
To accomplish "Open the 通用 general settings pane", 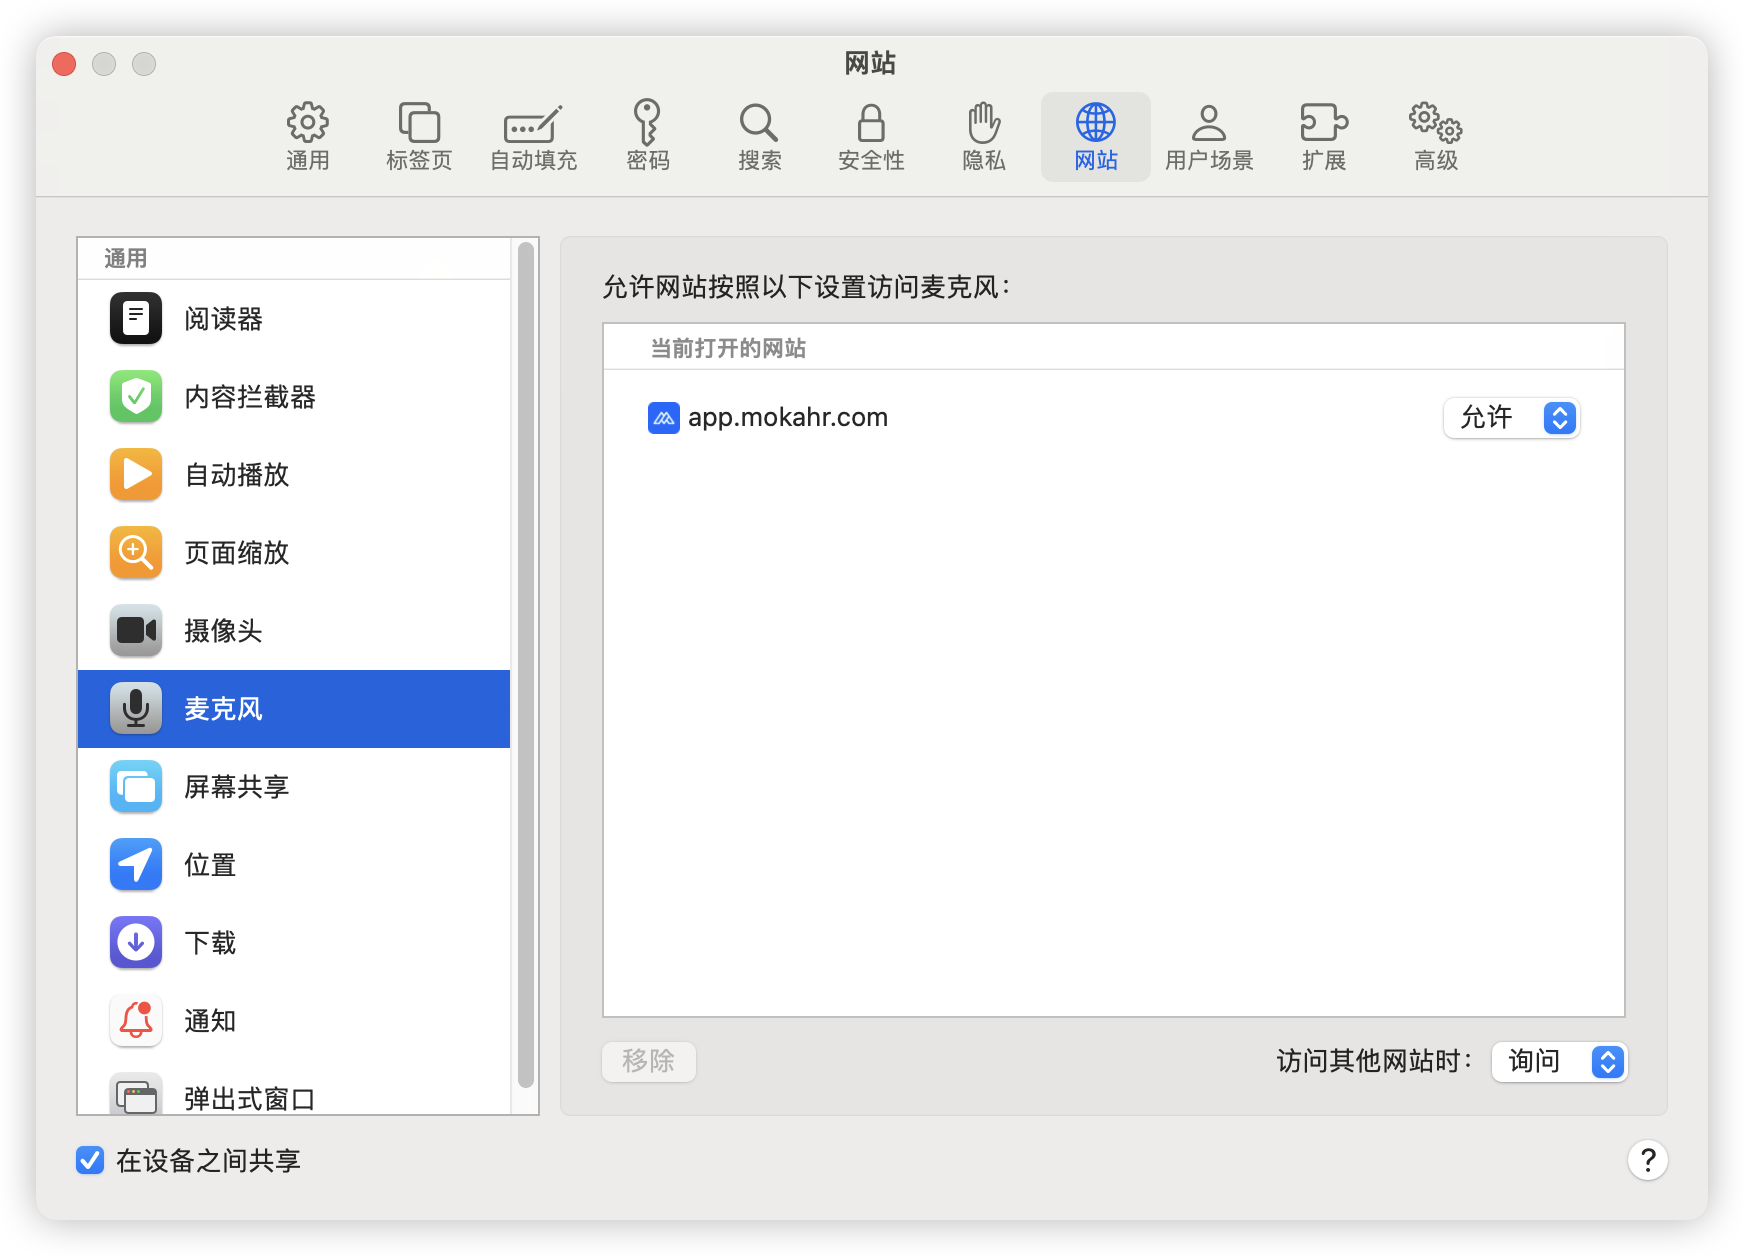I will (x=307, y=136).
